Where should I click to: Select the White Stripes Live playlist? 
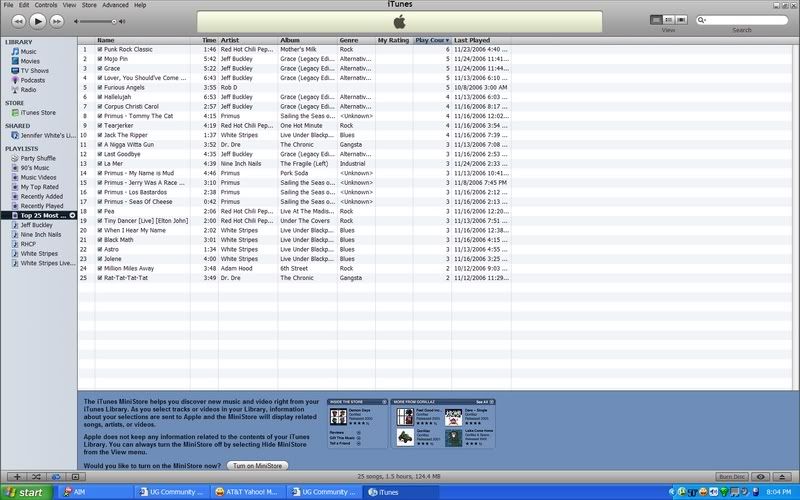click(x=43, y=263)
